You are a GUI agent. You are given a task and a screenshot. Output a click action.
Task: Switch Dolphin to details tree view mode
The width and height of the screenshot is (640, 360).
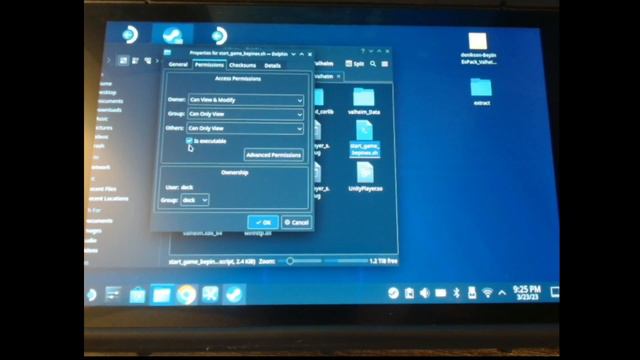(x=147, y=61)
